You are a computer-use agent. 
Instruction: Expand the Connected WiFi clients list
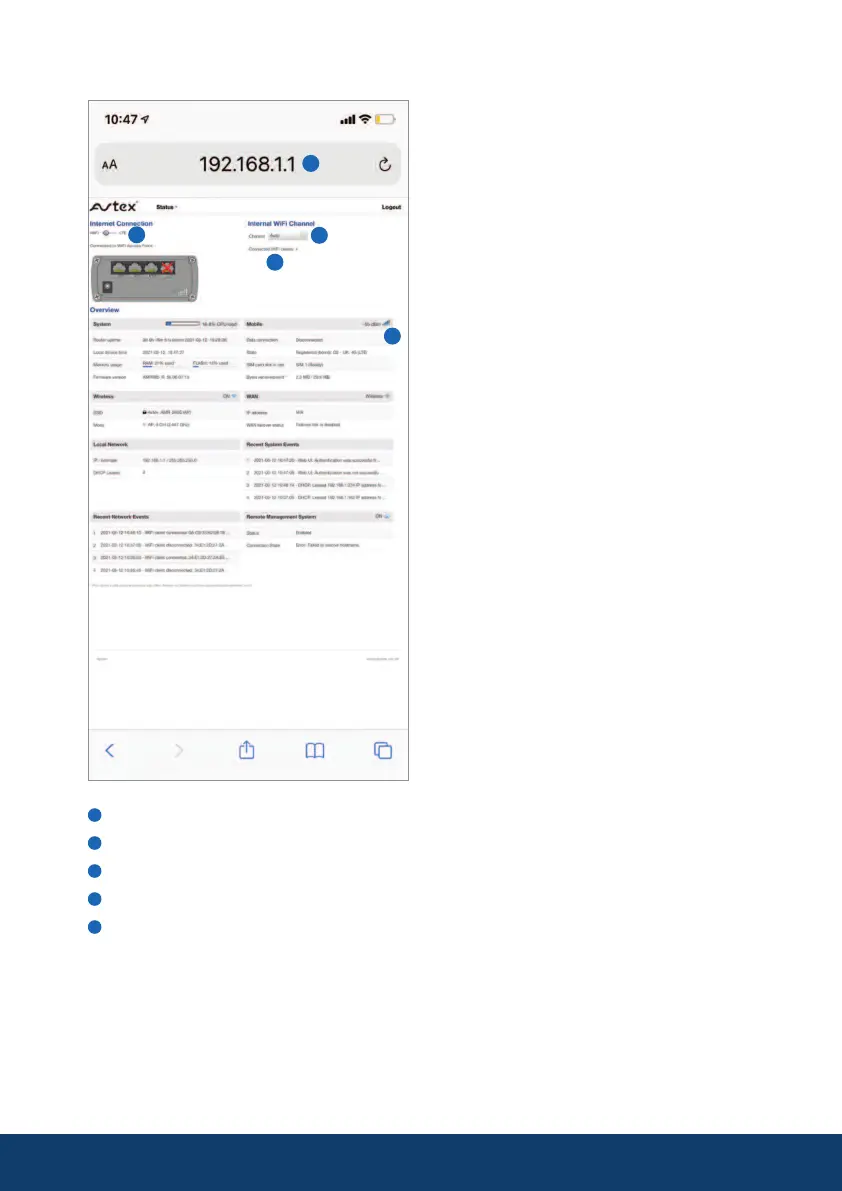tap(273, 249)
